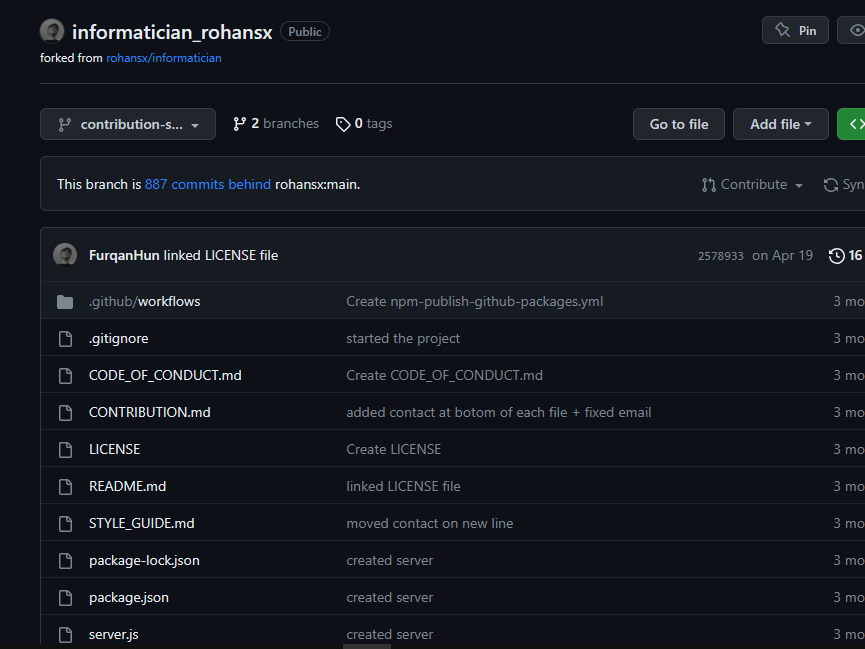This screenshot has width=865, height=649.
Task: Open the 2 branches link
Action: (x=276, y=124)
